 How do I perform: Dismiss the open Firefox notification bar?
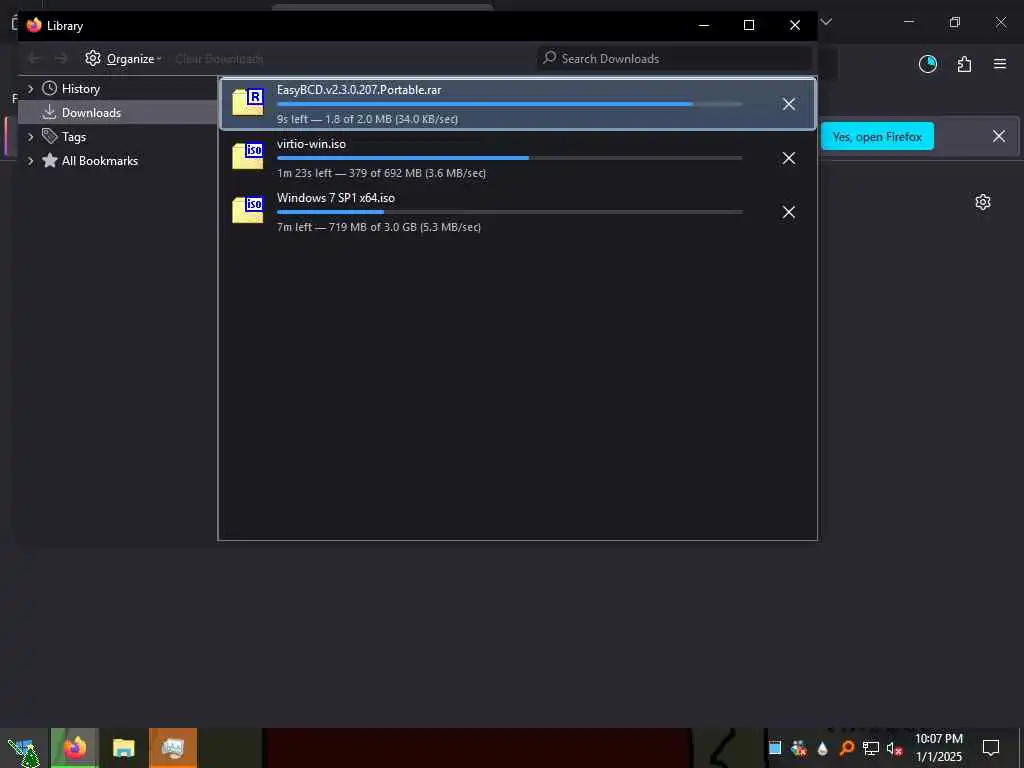click(x=999, y=136)
